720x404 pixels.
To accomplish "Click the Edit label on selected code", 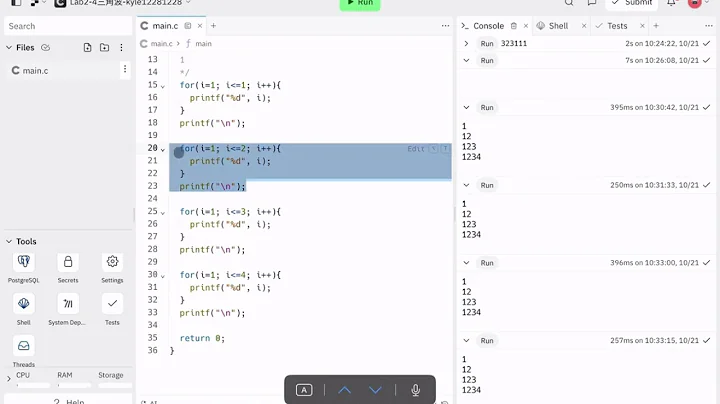I will (416, 149).
